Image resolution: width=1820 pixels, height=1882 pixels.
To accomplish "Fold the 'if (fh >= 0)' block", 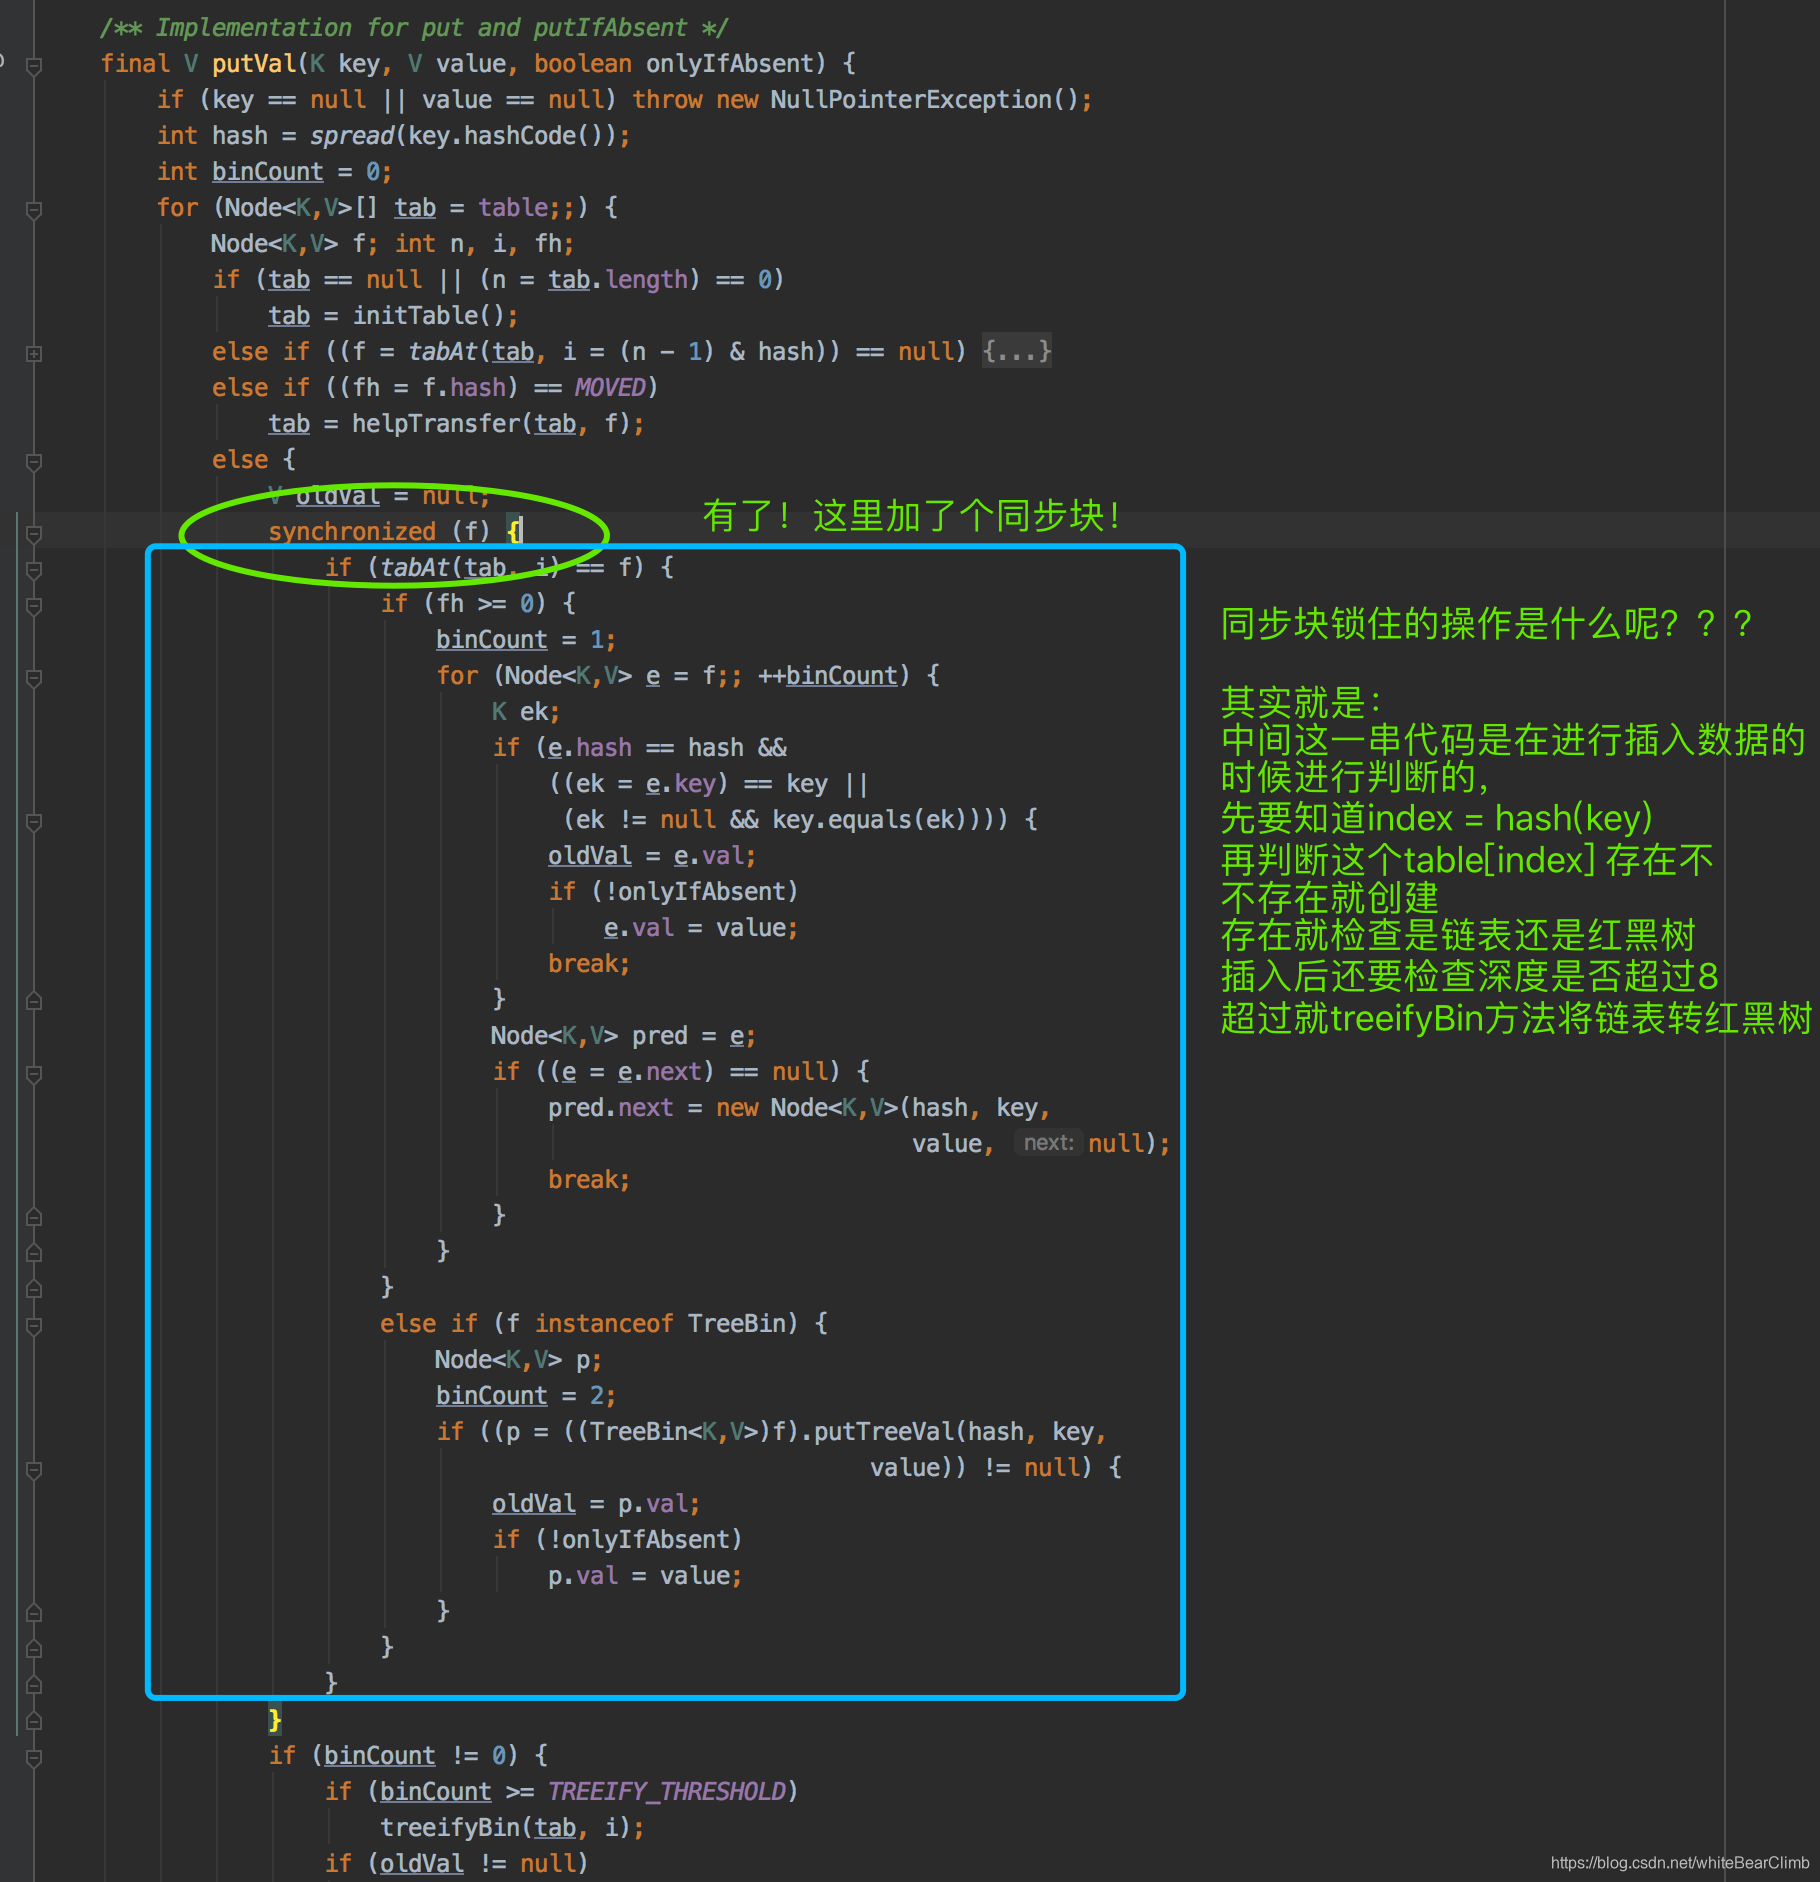I will 34,605.
